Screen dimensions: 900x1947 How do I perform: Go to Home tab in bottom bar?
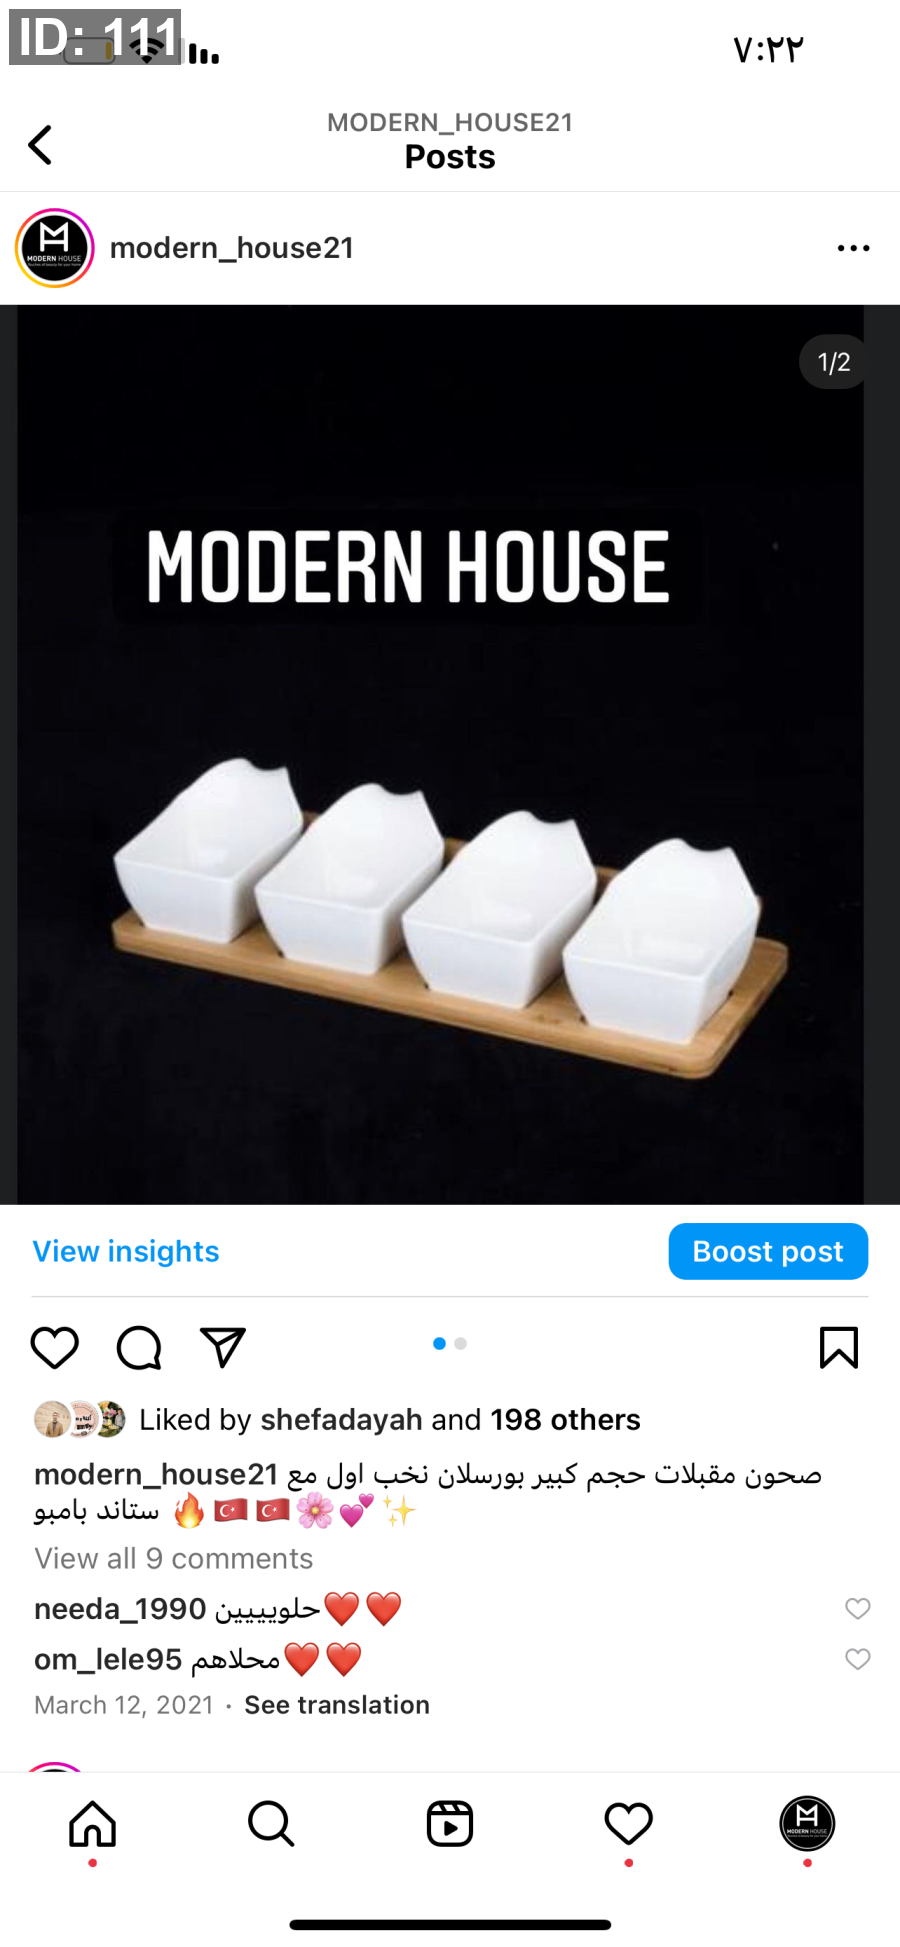tap(93, 1823)
